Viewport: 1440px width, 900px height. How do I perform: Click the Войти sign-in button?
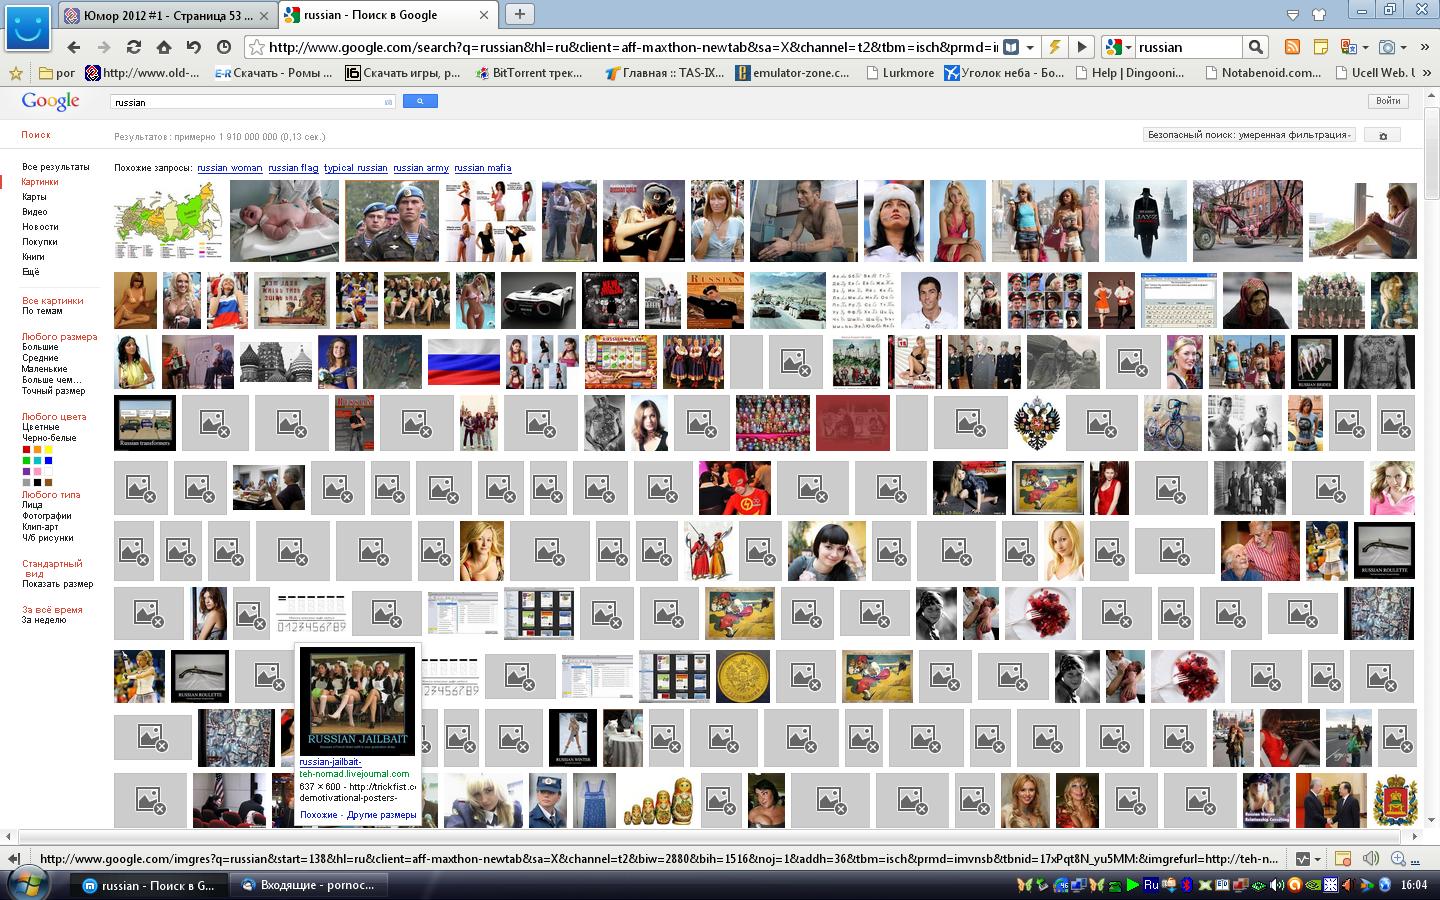1388,101
